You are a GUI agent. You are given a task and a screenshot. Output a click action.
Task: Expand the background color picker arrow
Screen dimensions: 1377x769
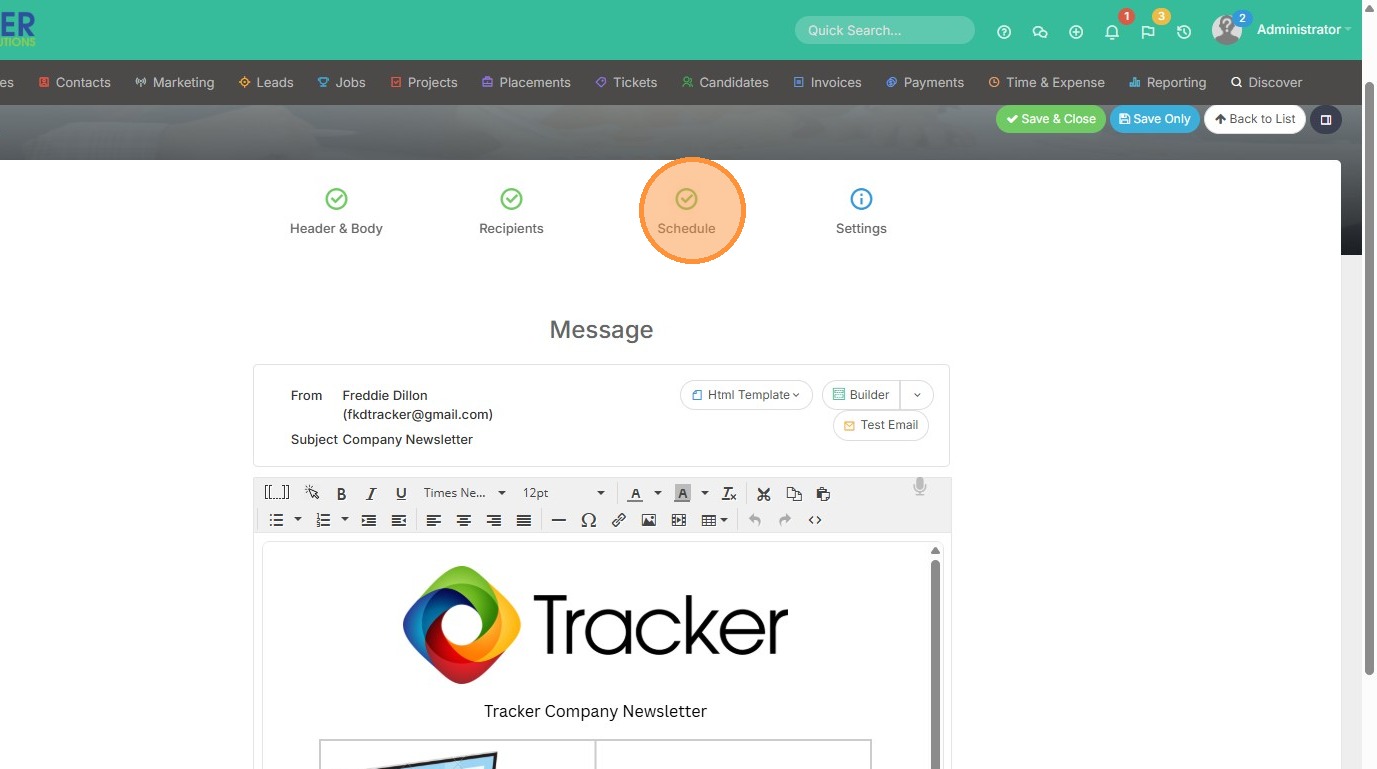pyautogui.click(x=705, y=493)
